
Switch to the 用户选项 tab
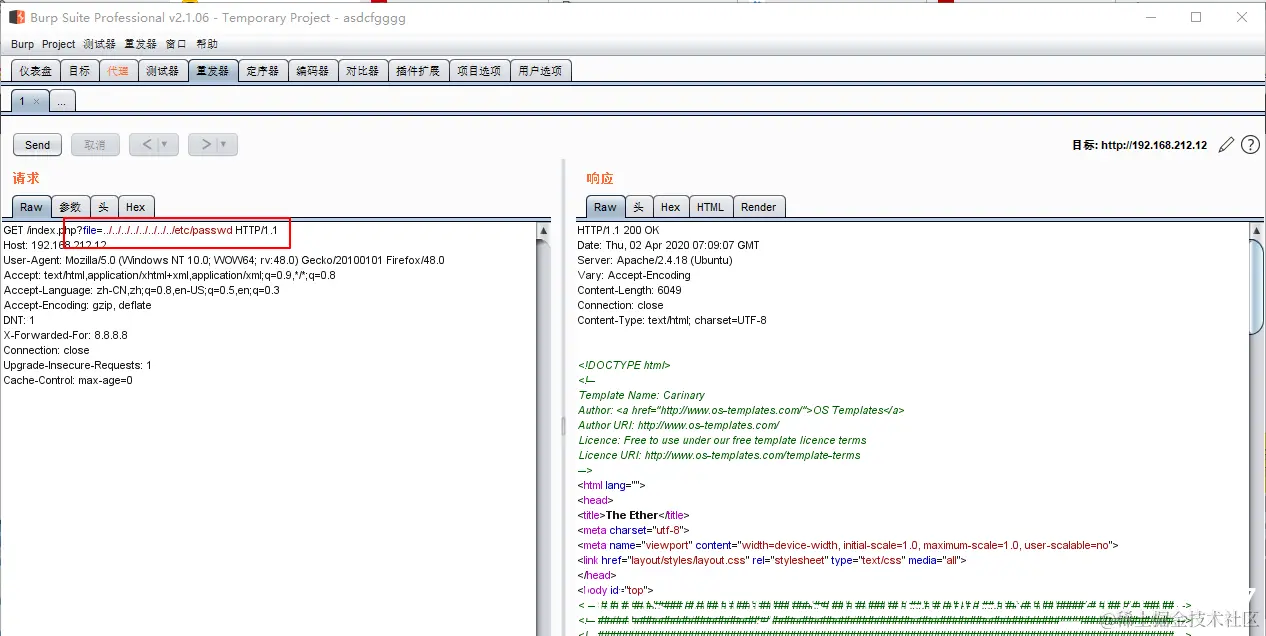(540, 71)
